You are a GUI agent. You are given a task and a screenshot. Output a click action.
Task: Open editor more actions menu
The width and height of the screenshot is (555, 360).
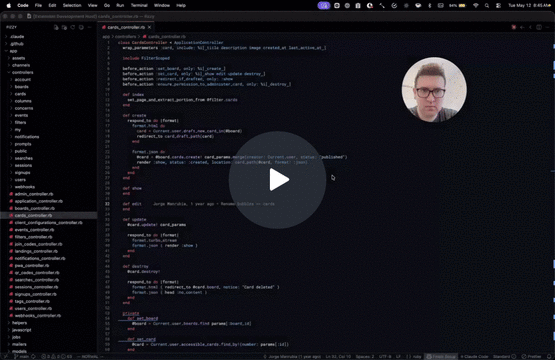pos(547,27)
